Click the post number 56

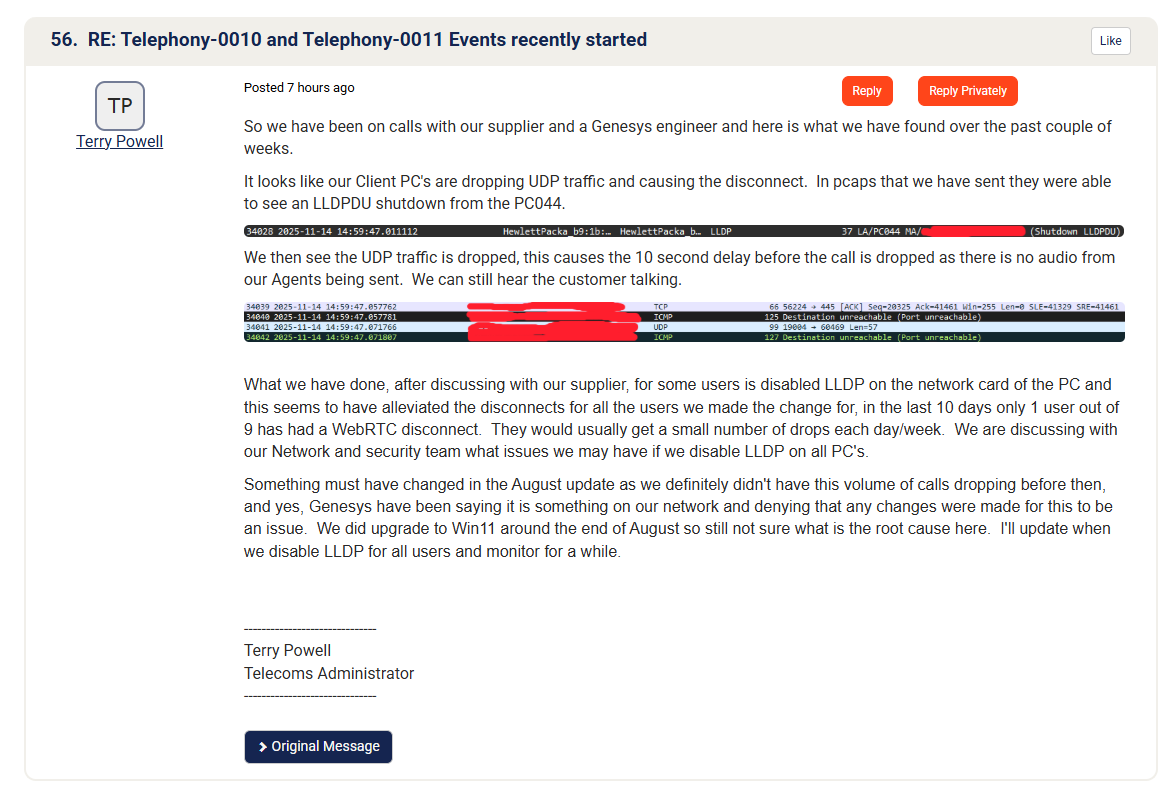[x=61, y=40]
